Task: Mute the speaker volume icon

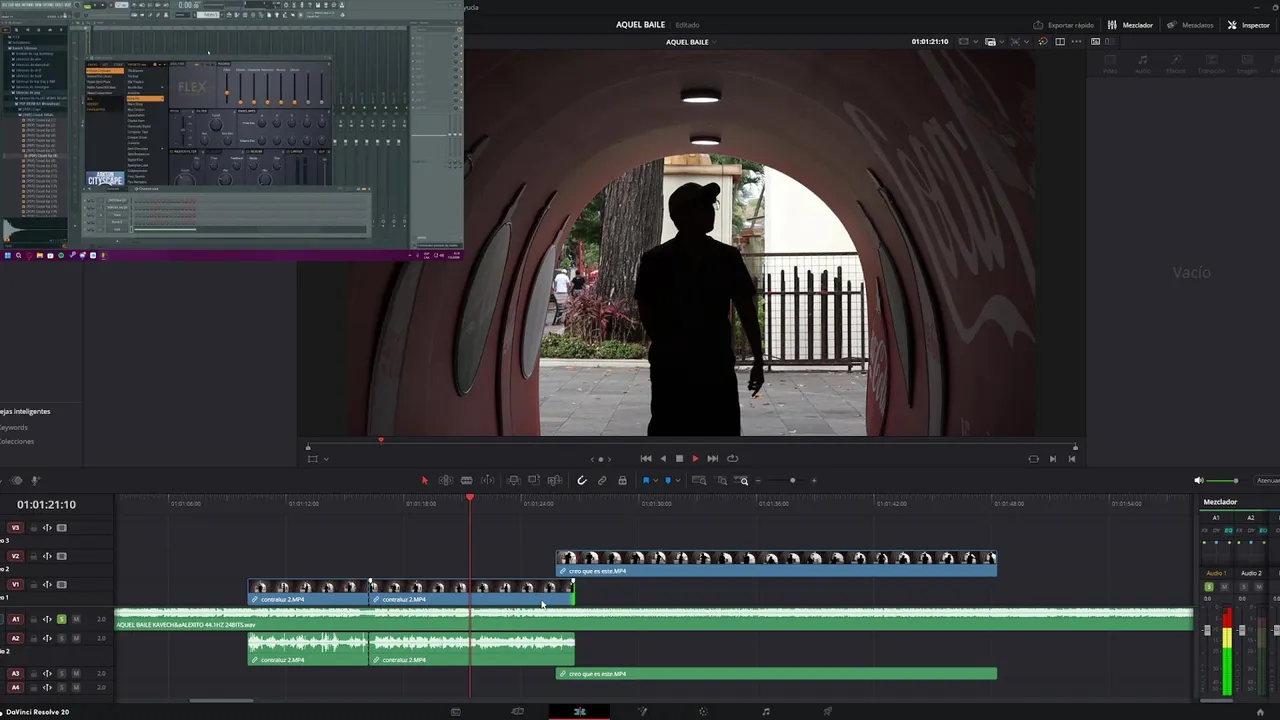Action: [x=1199, y=481]
